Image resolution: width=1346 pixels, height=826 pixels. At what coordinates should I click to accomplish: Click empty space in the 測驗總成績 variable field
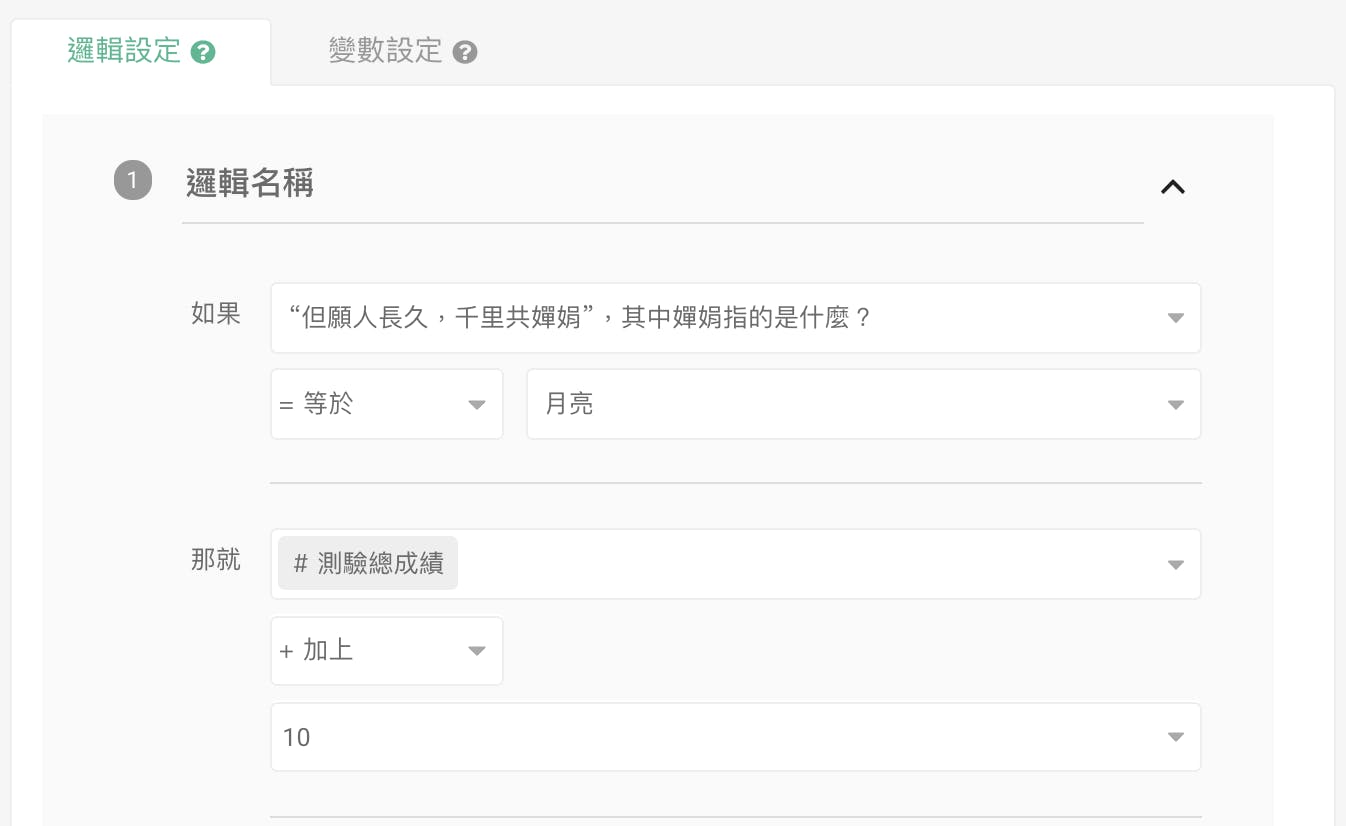[800, 565]
